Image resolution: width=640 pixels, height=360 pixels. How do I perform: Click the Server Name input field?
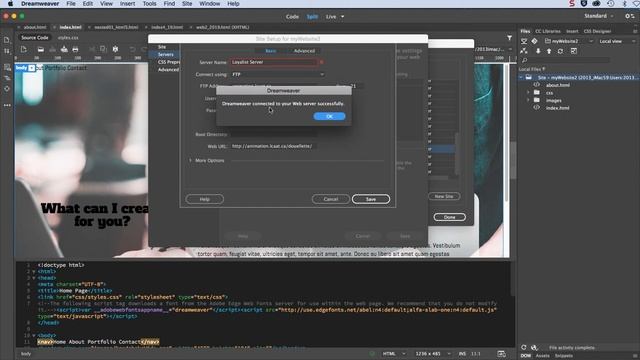(273, 62)
